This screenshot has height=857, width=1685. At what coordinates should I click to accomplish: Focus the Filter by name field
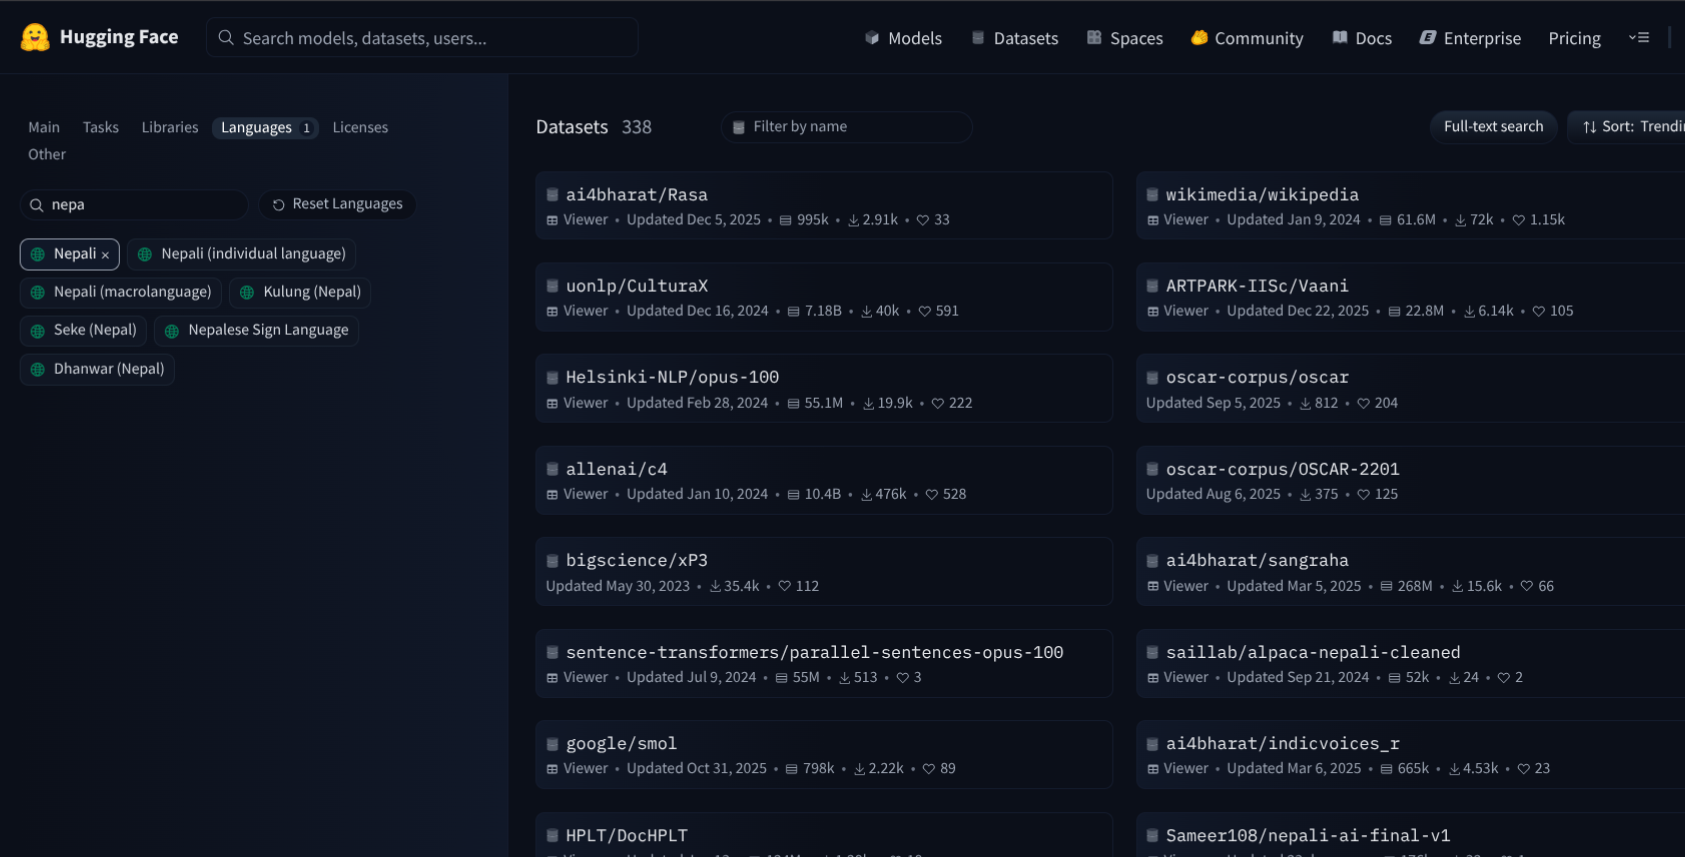847,127
